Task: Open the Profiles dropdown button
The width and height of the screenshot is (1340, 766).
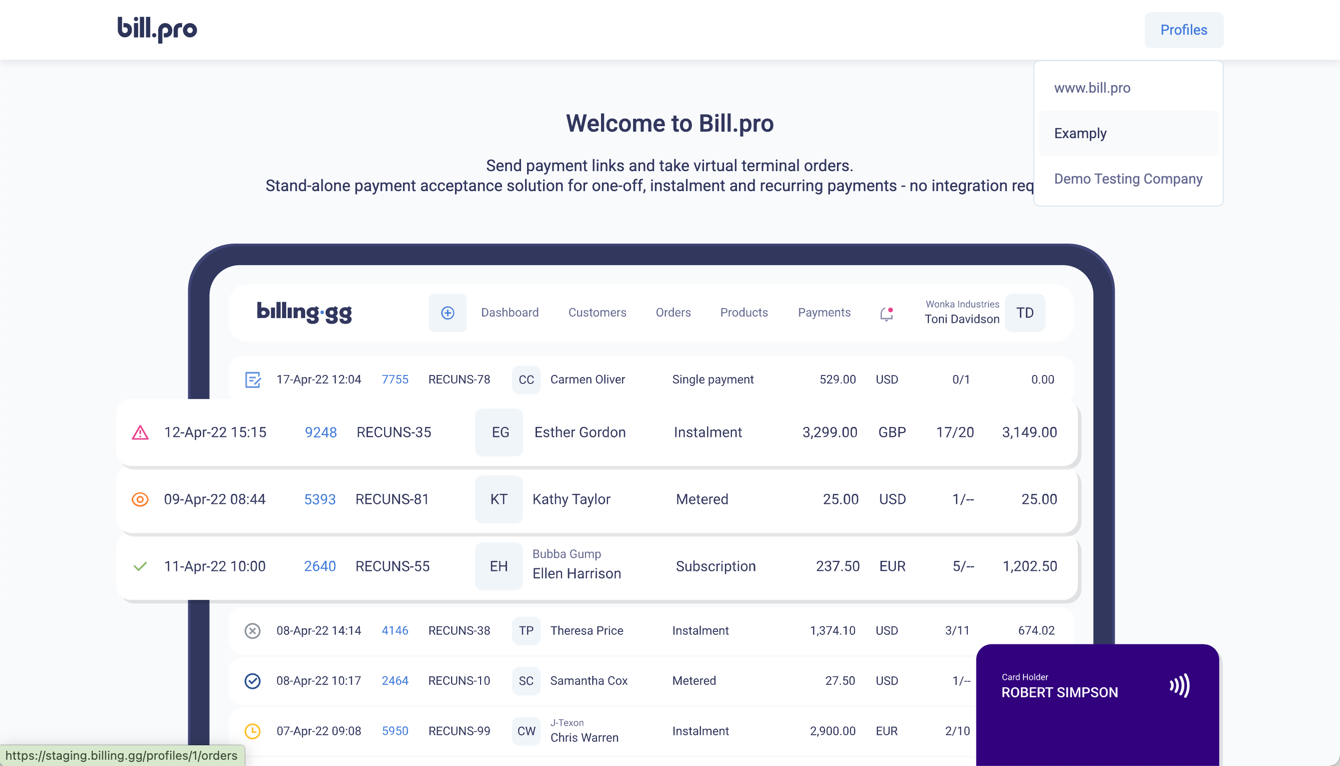Action: (1183, 30)
